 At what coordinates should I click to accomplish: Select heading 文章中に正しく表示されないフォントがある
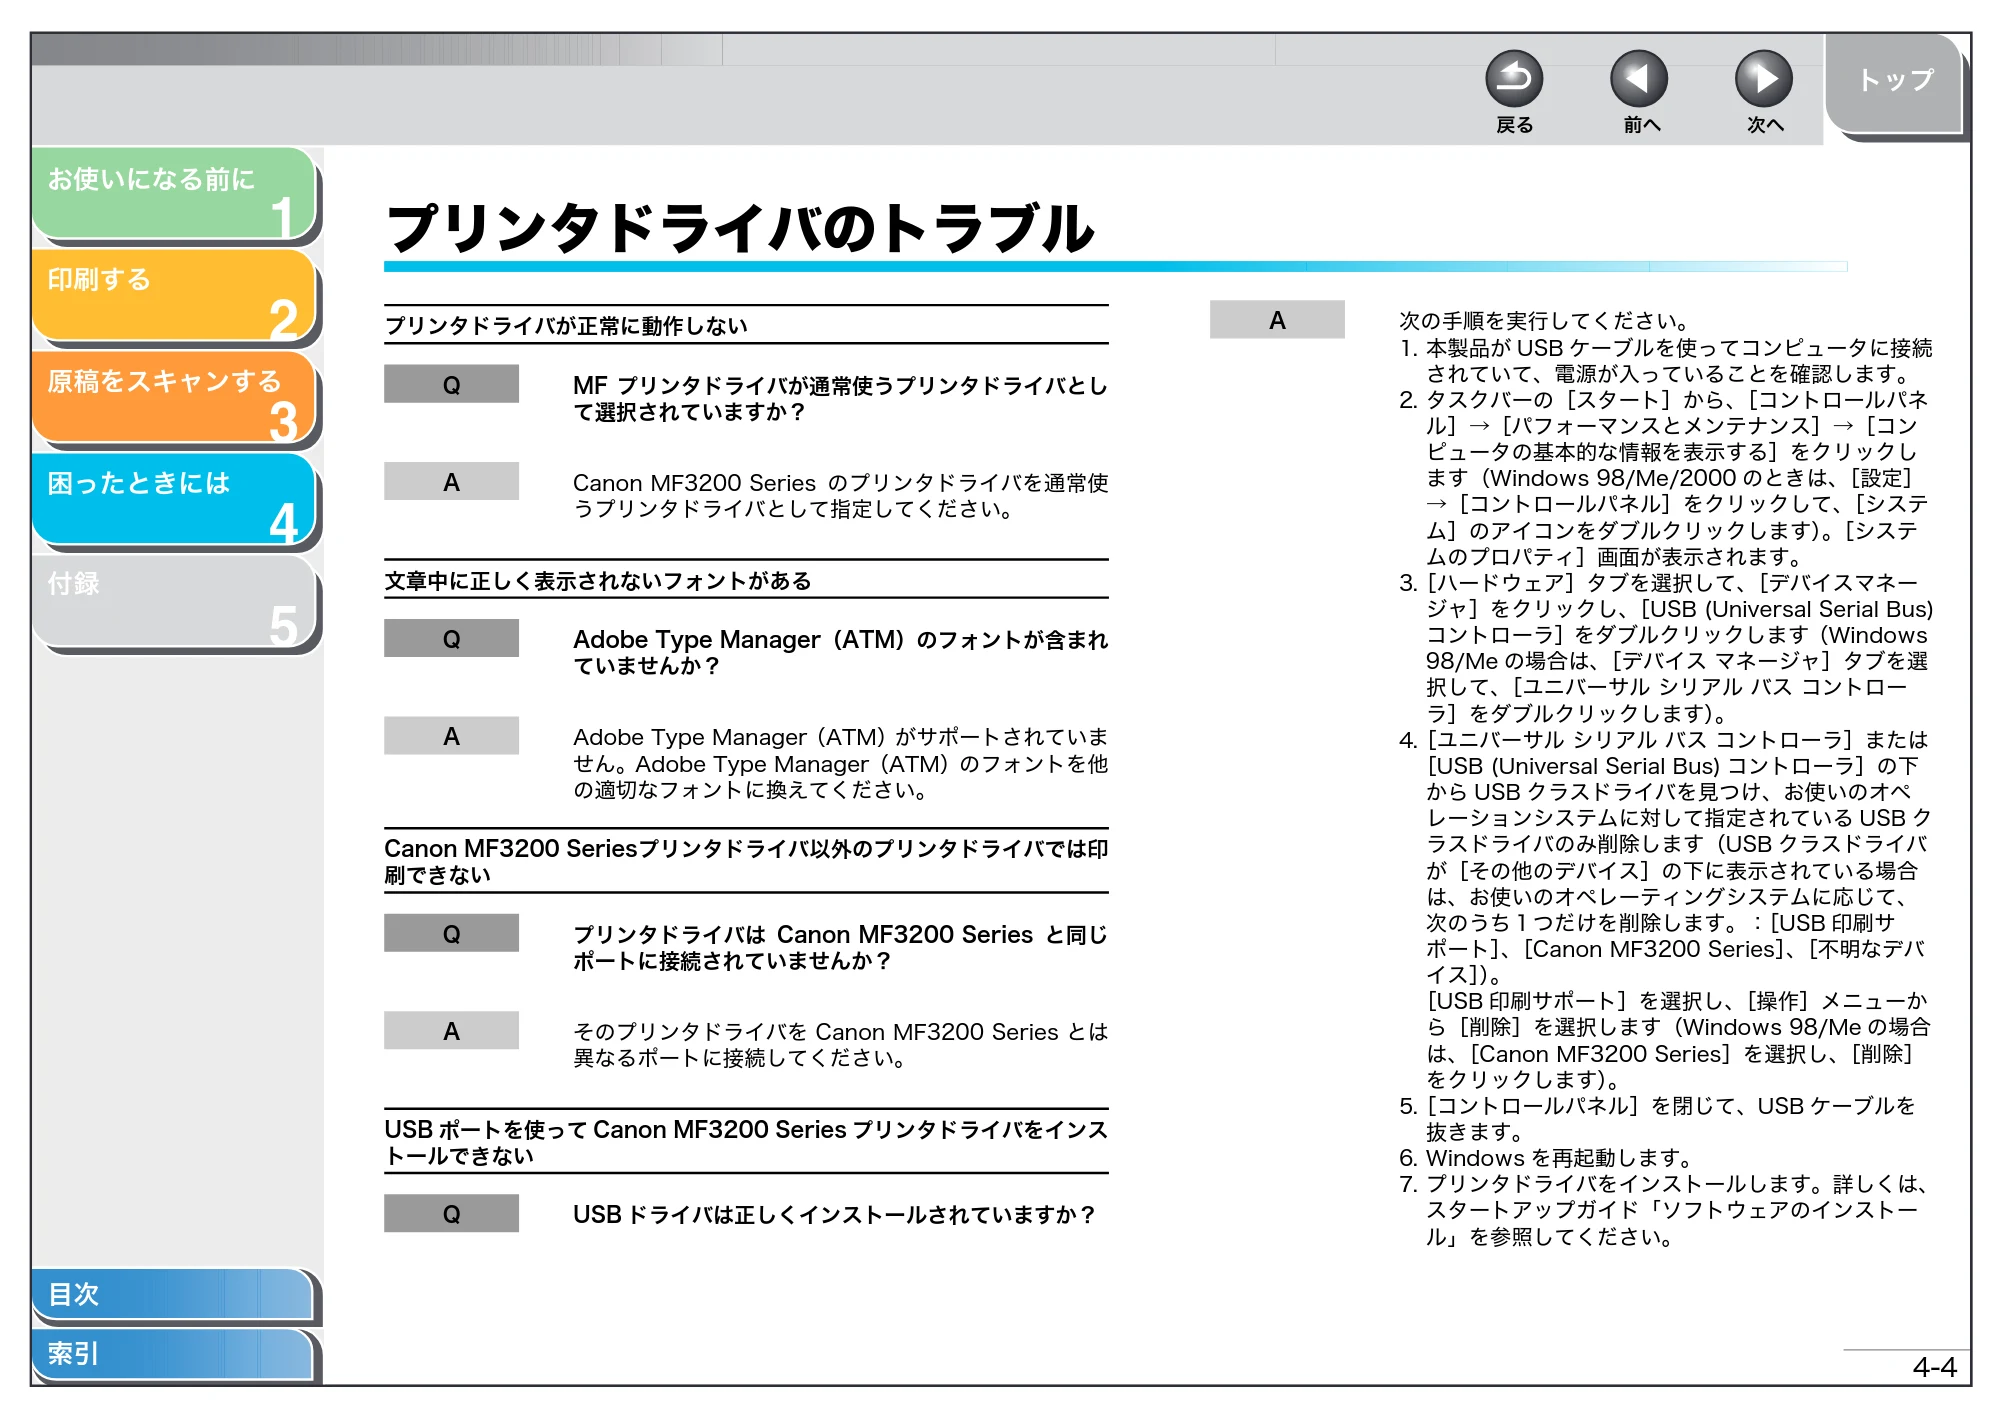tap(598, 581)
